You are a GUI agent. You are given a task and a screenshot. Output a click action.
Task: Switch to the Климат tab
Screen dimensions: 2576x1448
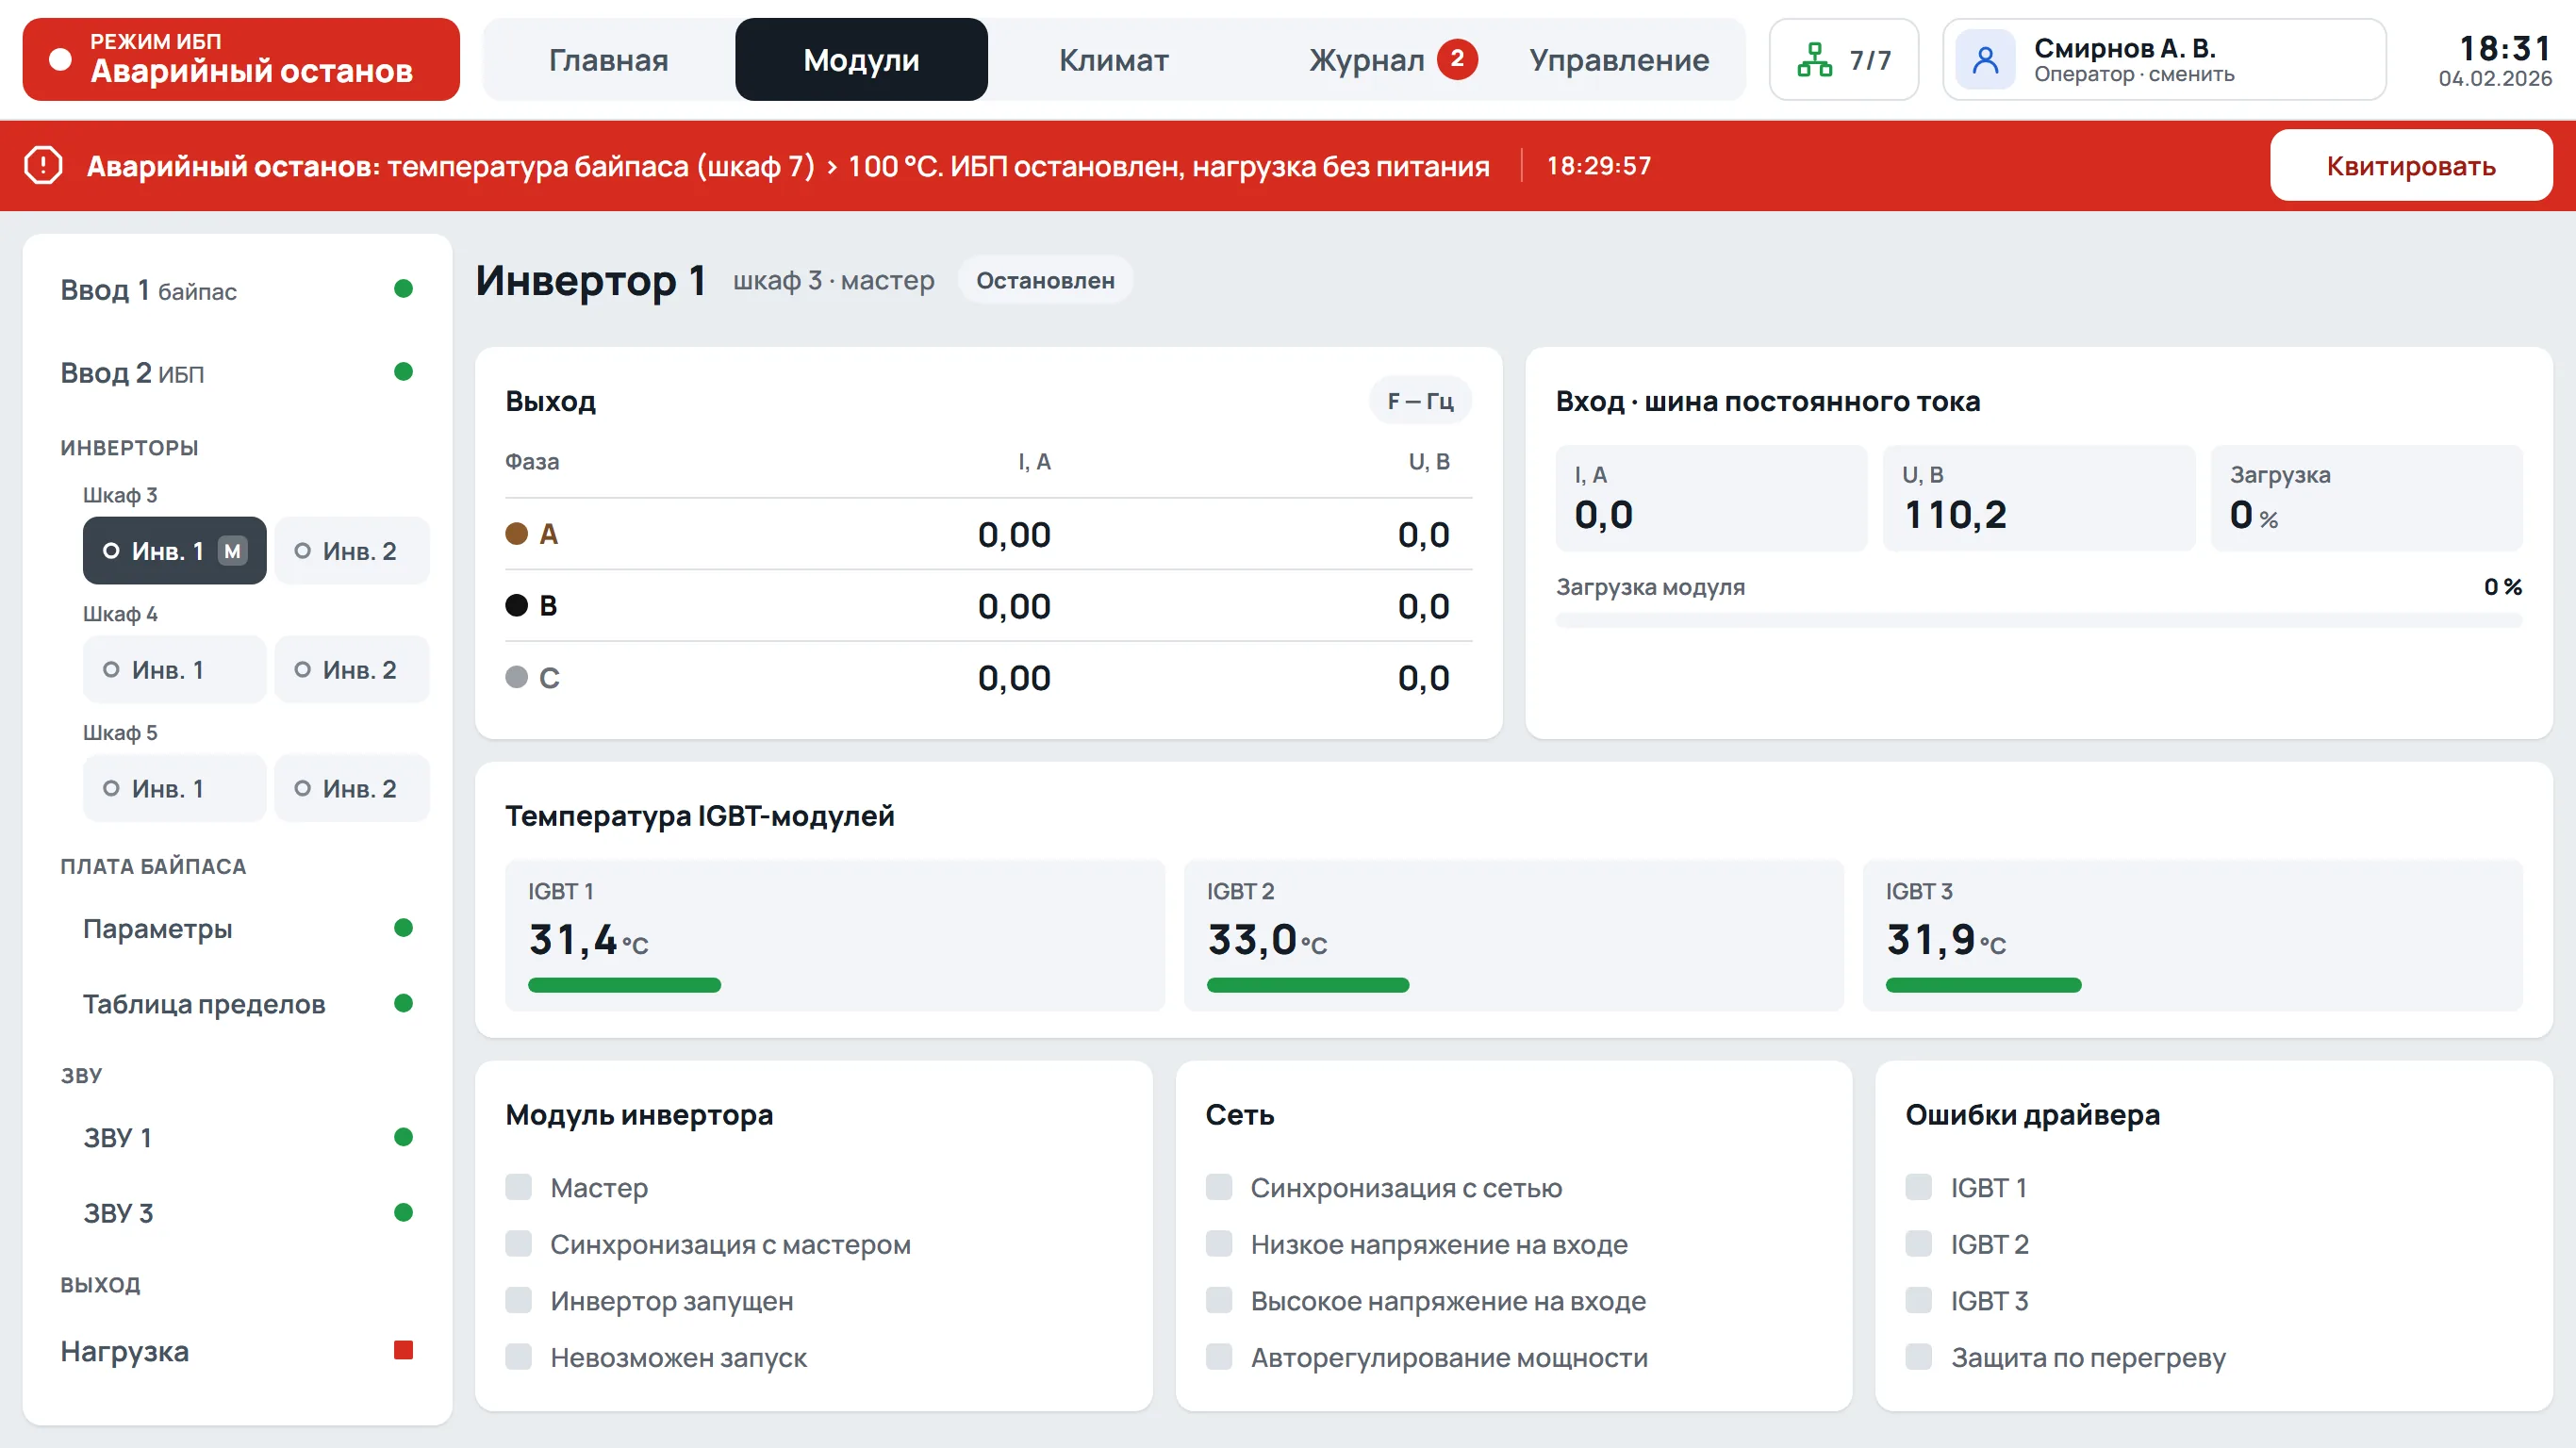(x=1113, y=60)
